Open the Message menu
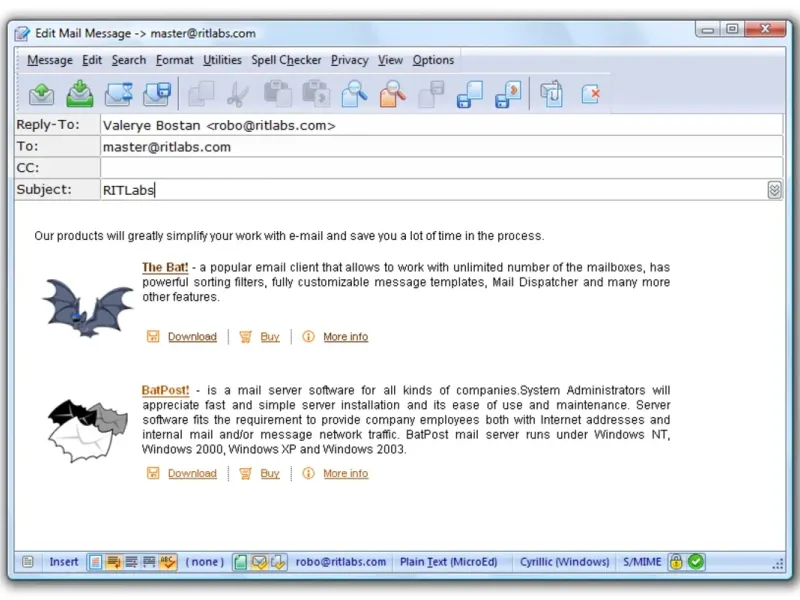The width and height of the screenshot is (800, 600). 50,60
